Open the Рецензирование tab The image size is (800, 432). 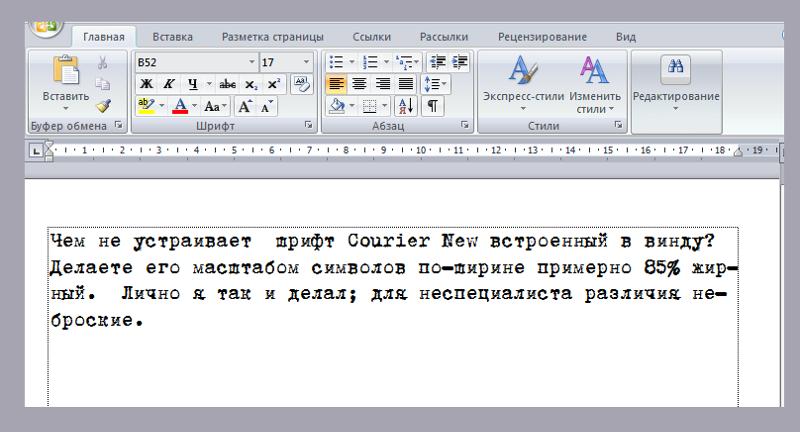click(x=542, y=37)
